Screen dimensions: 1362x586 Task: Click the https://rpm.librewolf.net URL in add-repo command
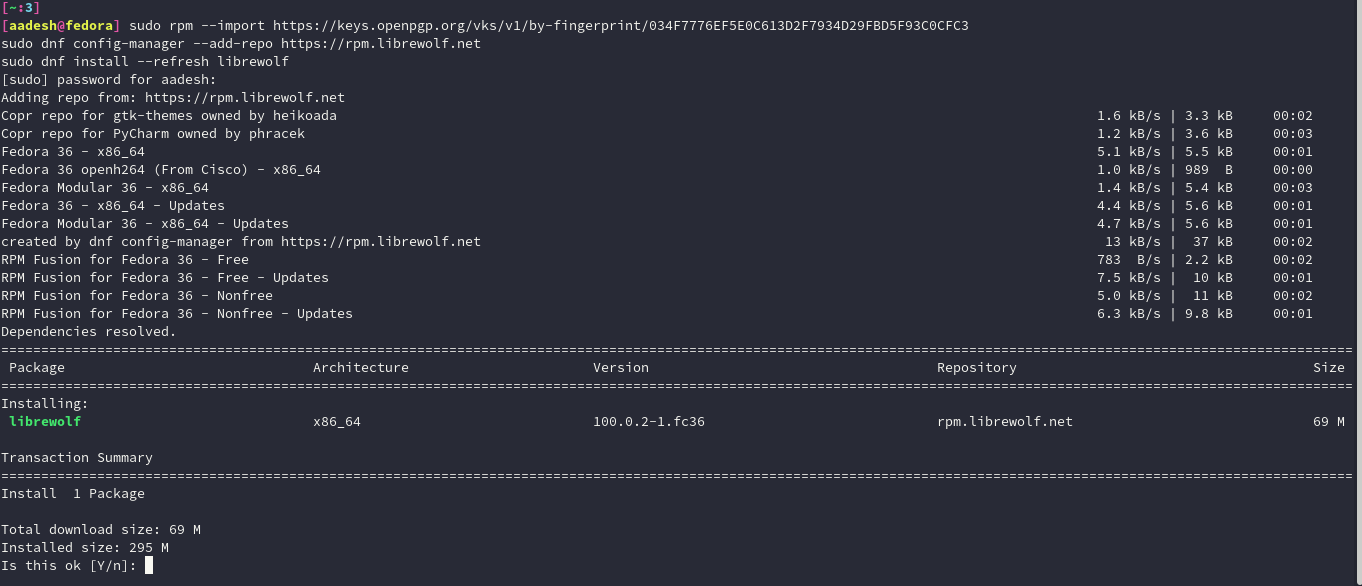tap(381, 44)
